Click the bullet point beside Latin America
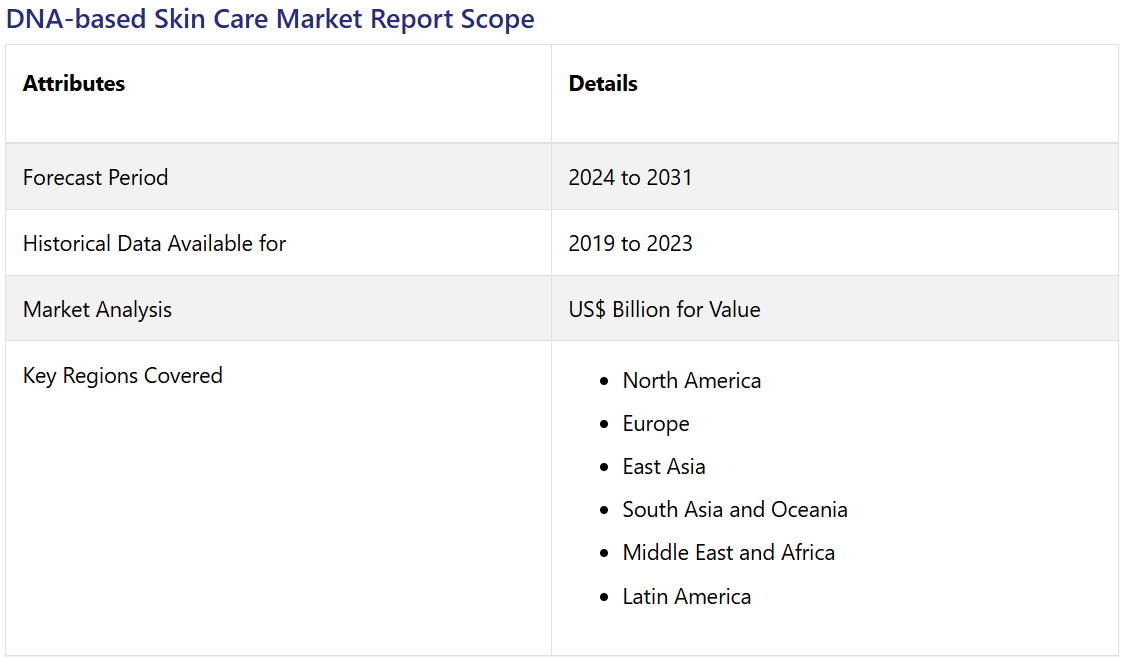This screenshot has width=1123, height=657. (x=603, y=598)
